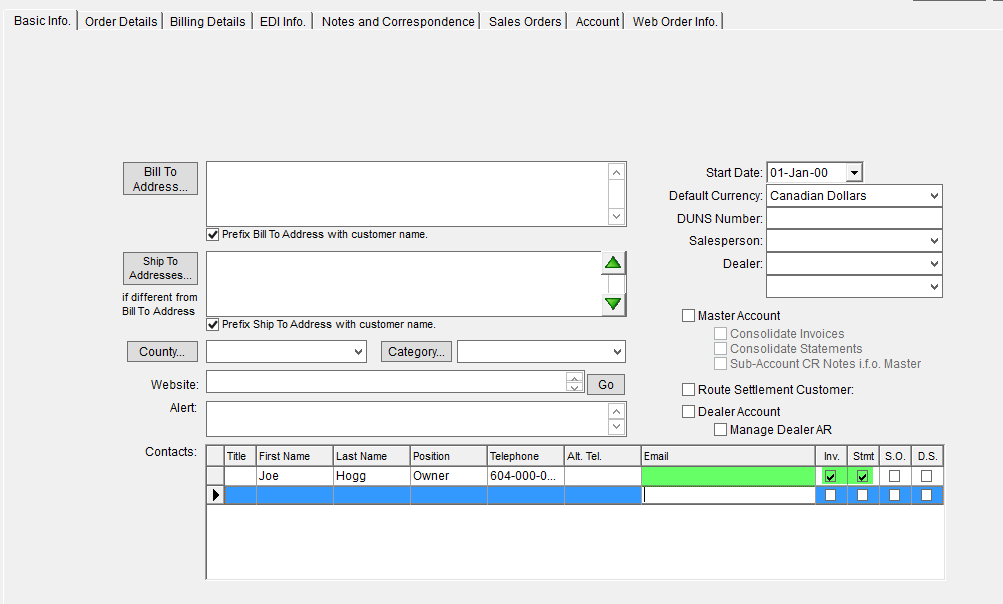1003x604 pixels.
Task: Toggle the Manage Dealer AR checkbox
Action: coord(720,429)
